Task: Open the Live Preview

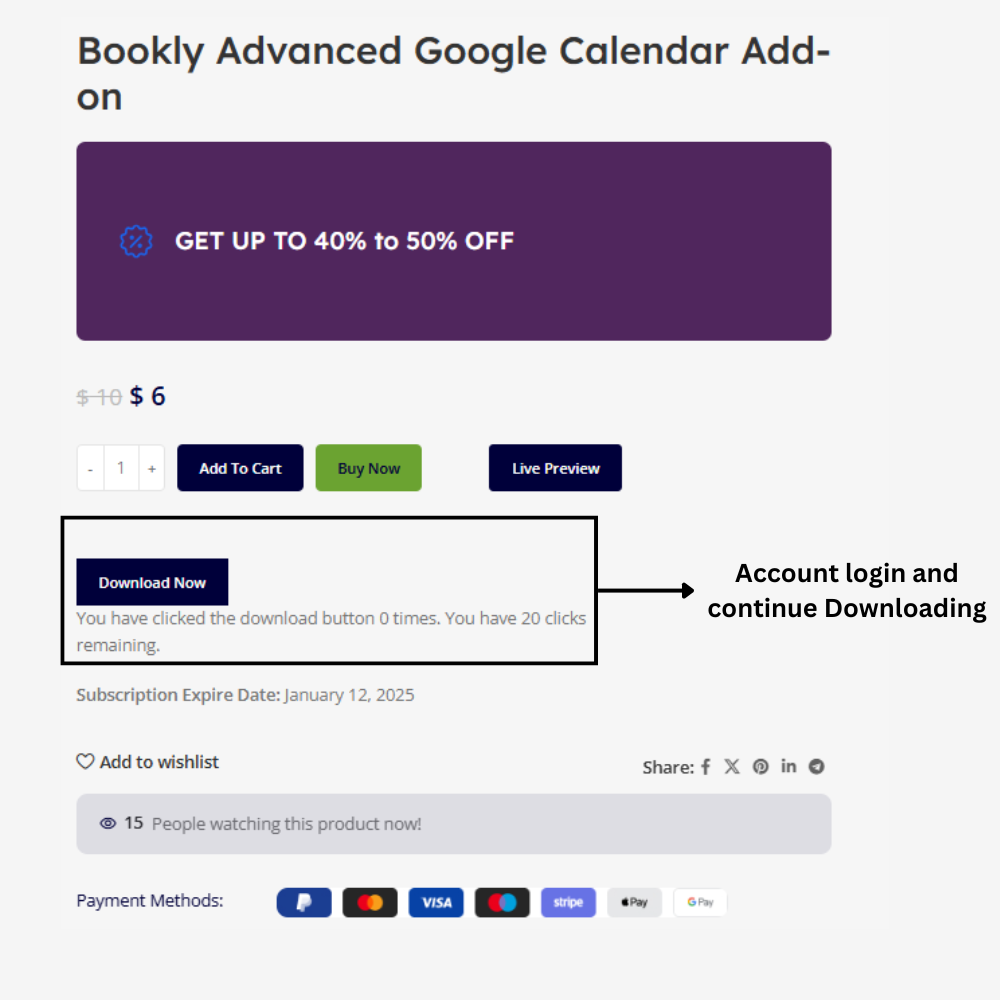Action: click(555, 468)
